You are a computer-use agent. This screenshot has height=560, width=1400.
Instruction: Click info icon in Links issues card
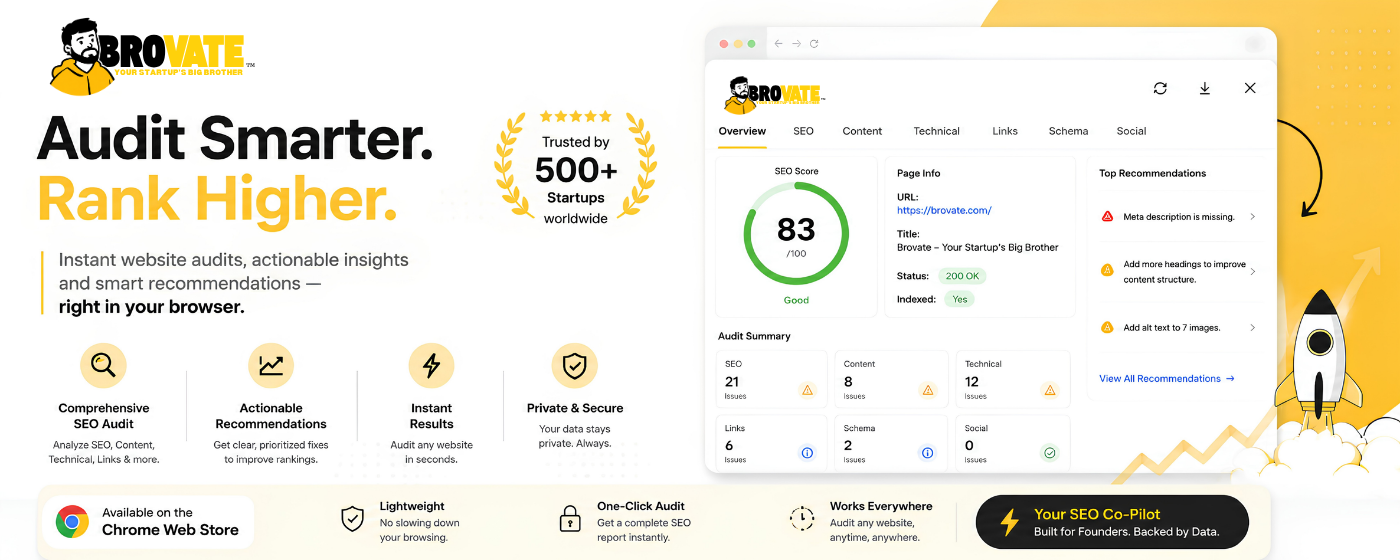click(807, 453)
